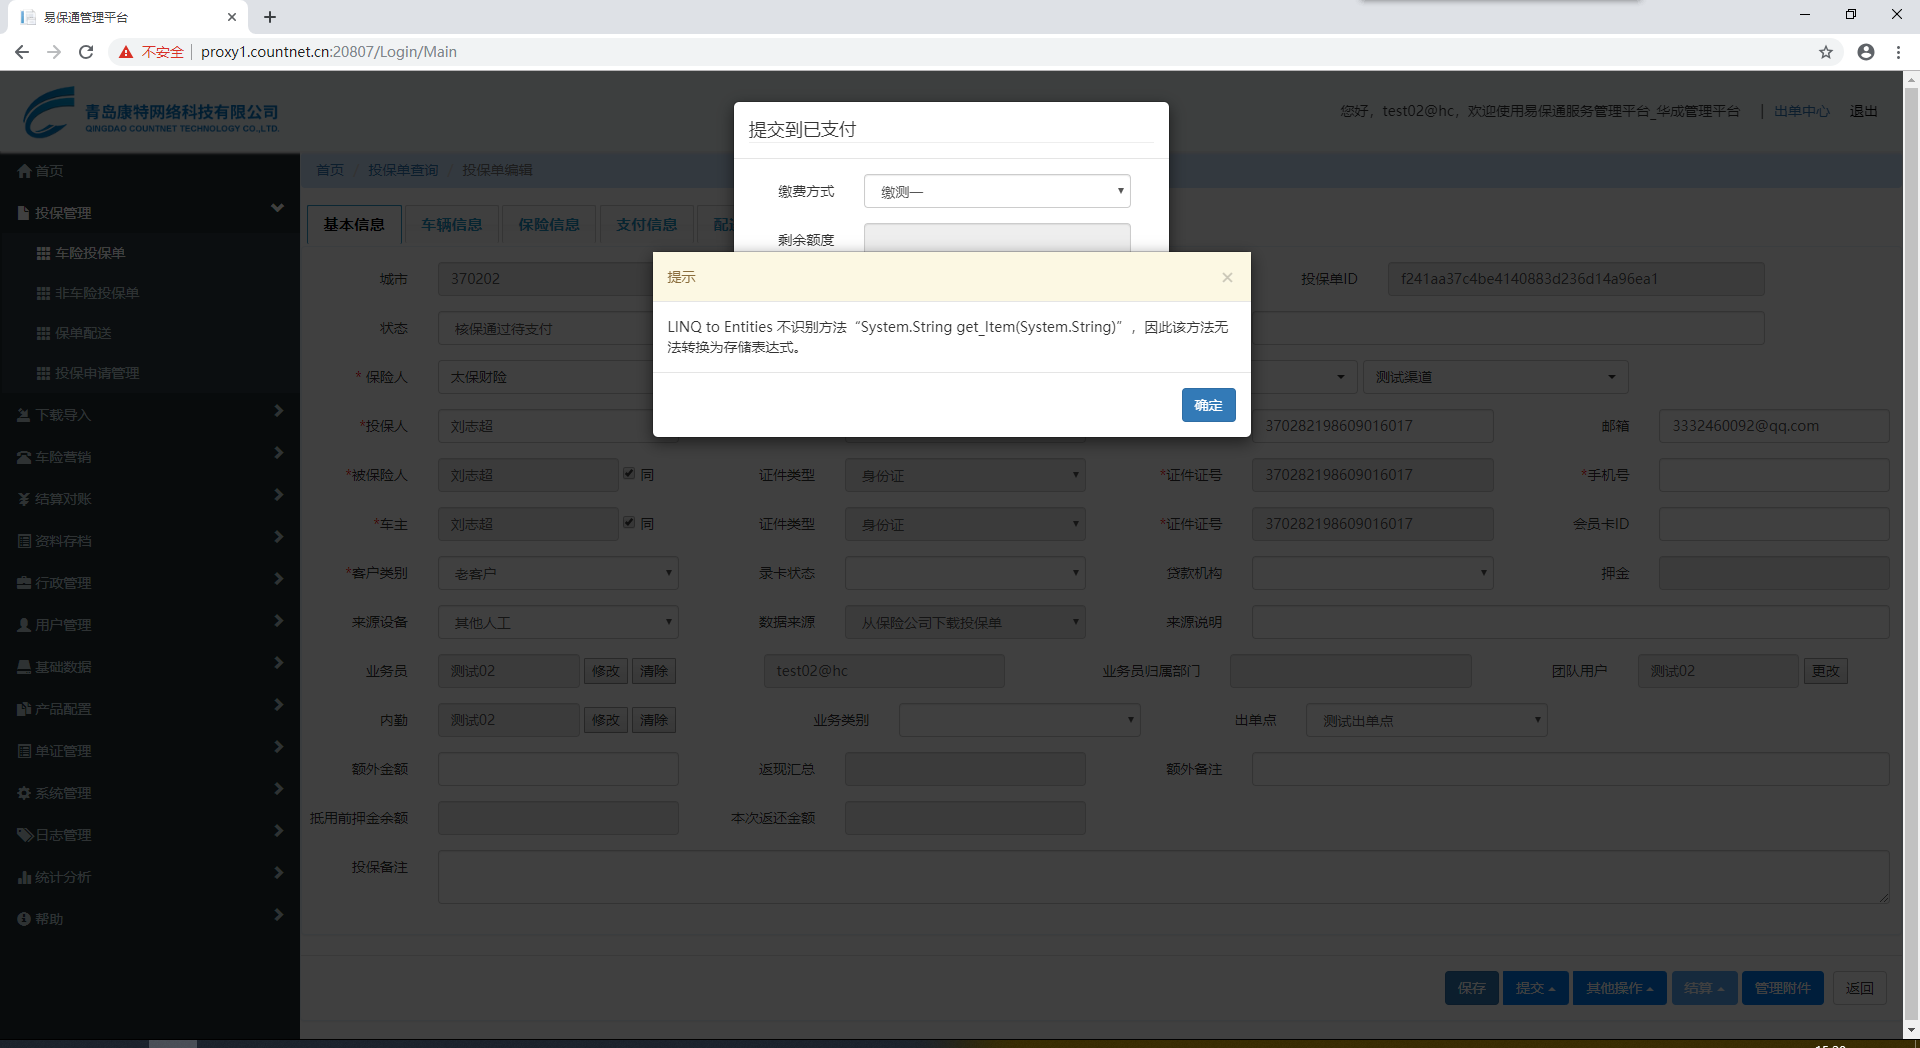Expand the 单证管理 sidebar chevron
1920x1048 pixels.
point(278,747)
